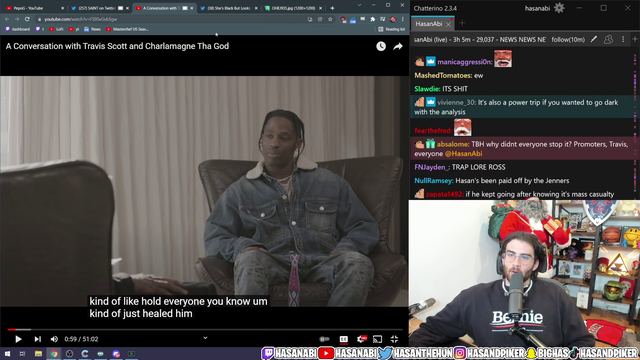Image resolution: width=640 pixels, height=360 pixels.
Task: Reload the YouTube page
Action: pyautogui.click(x=27, y=19)
